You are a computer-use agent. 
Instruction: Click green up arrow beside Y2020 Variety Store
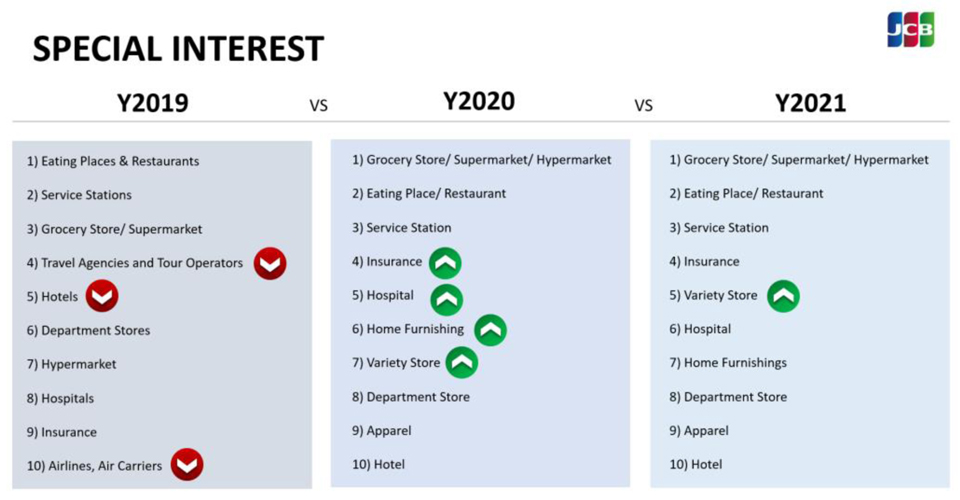[462, 362]
